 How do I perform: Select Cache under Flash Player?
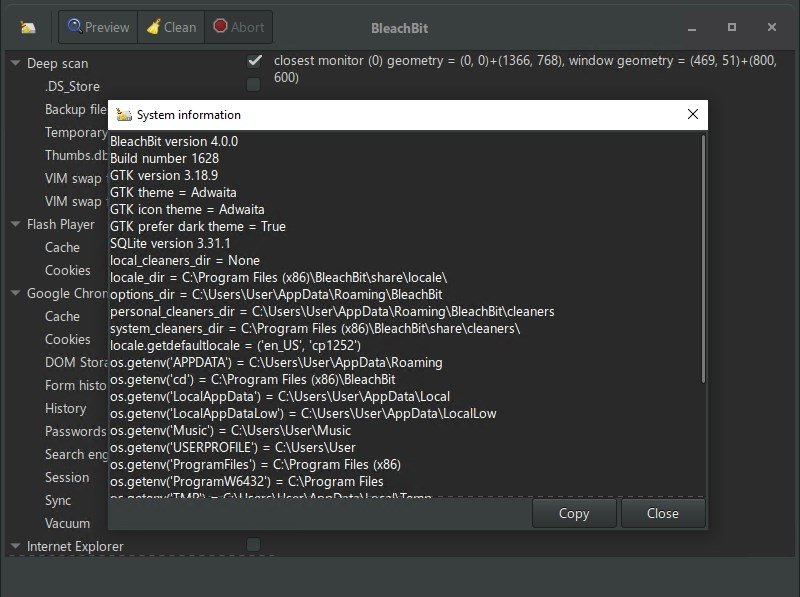click(62, 247)
